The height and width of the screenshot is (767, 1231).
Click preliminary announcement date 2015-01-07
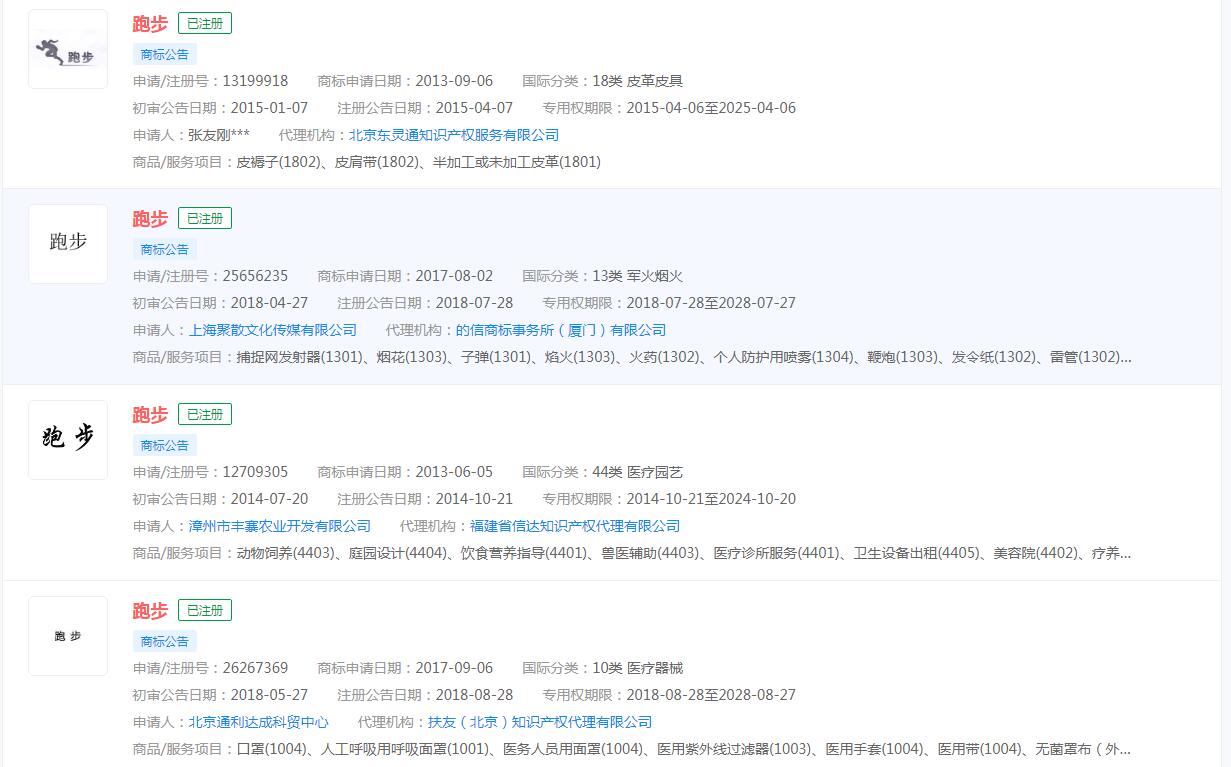269,108
